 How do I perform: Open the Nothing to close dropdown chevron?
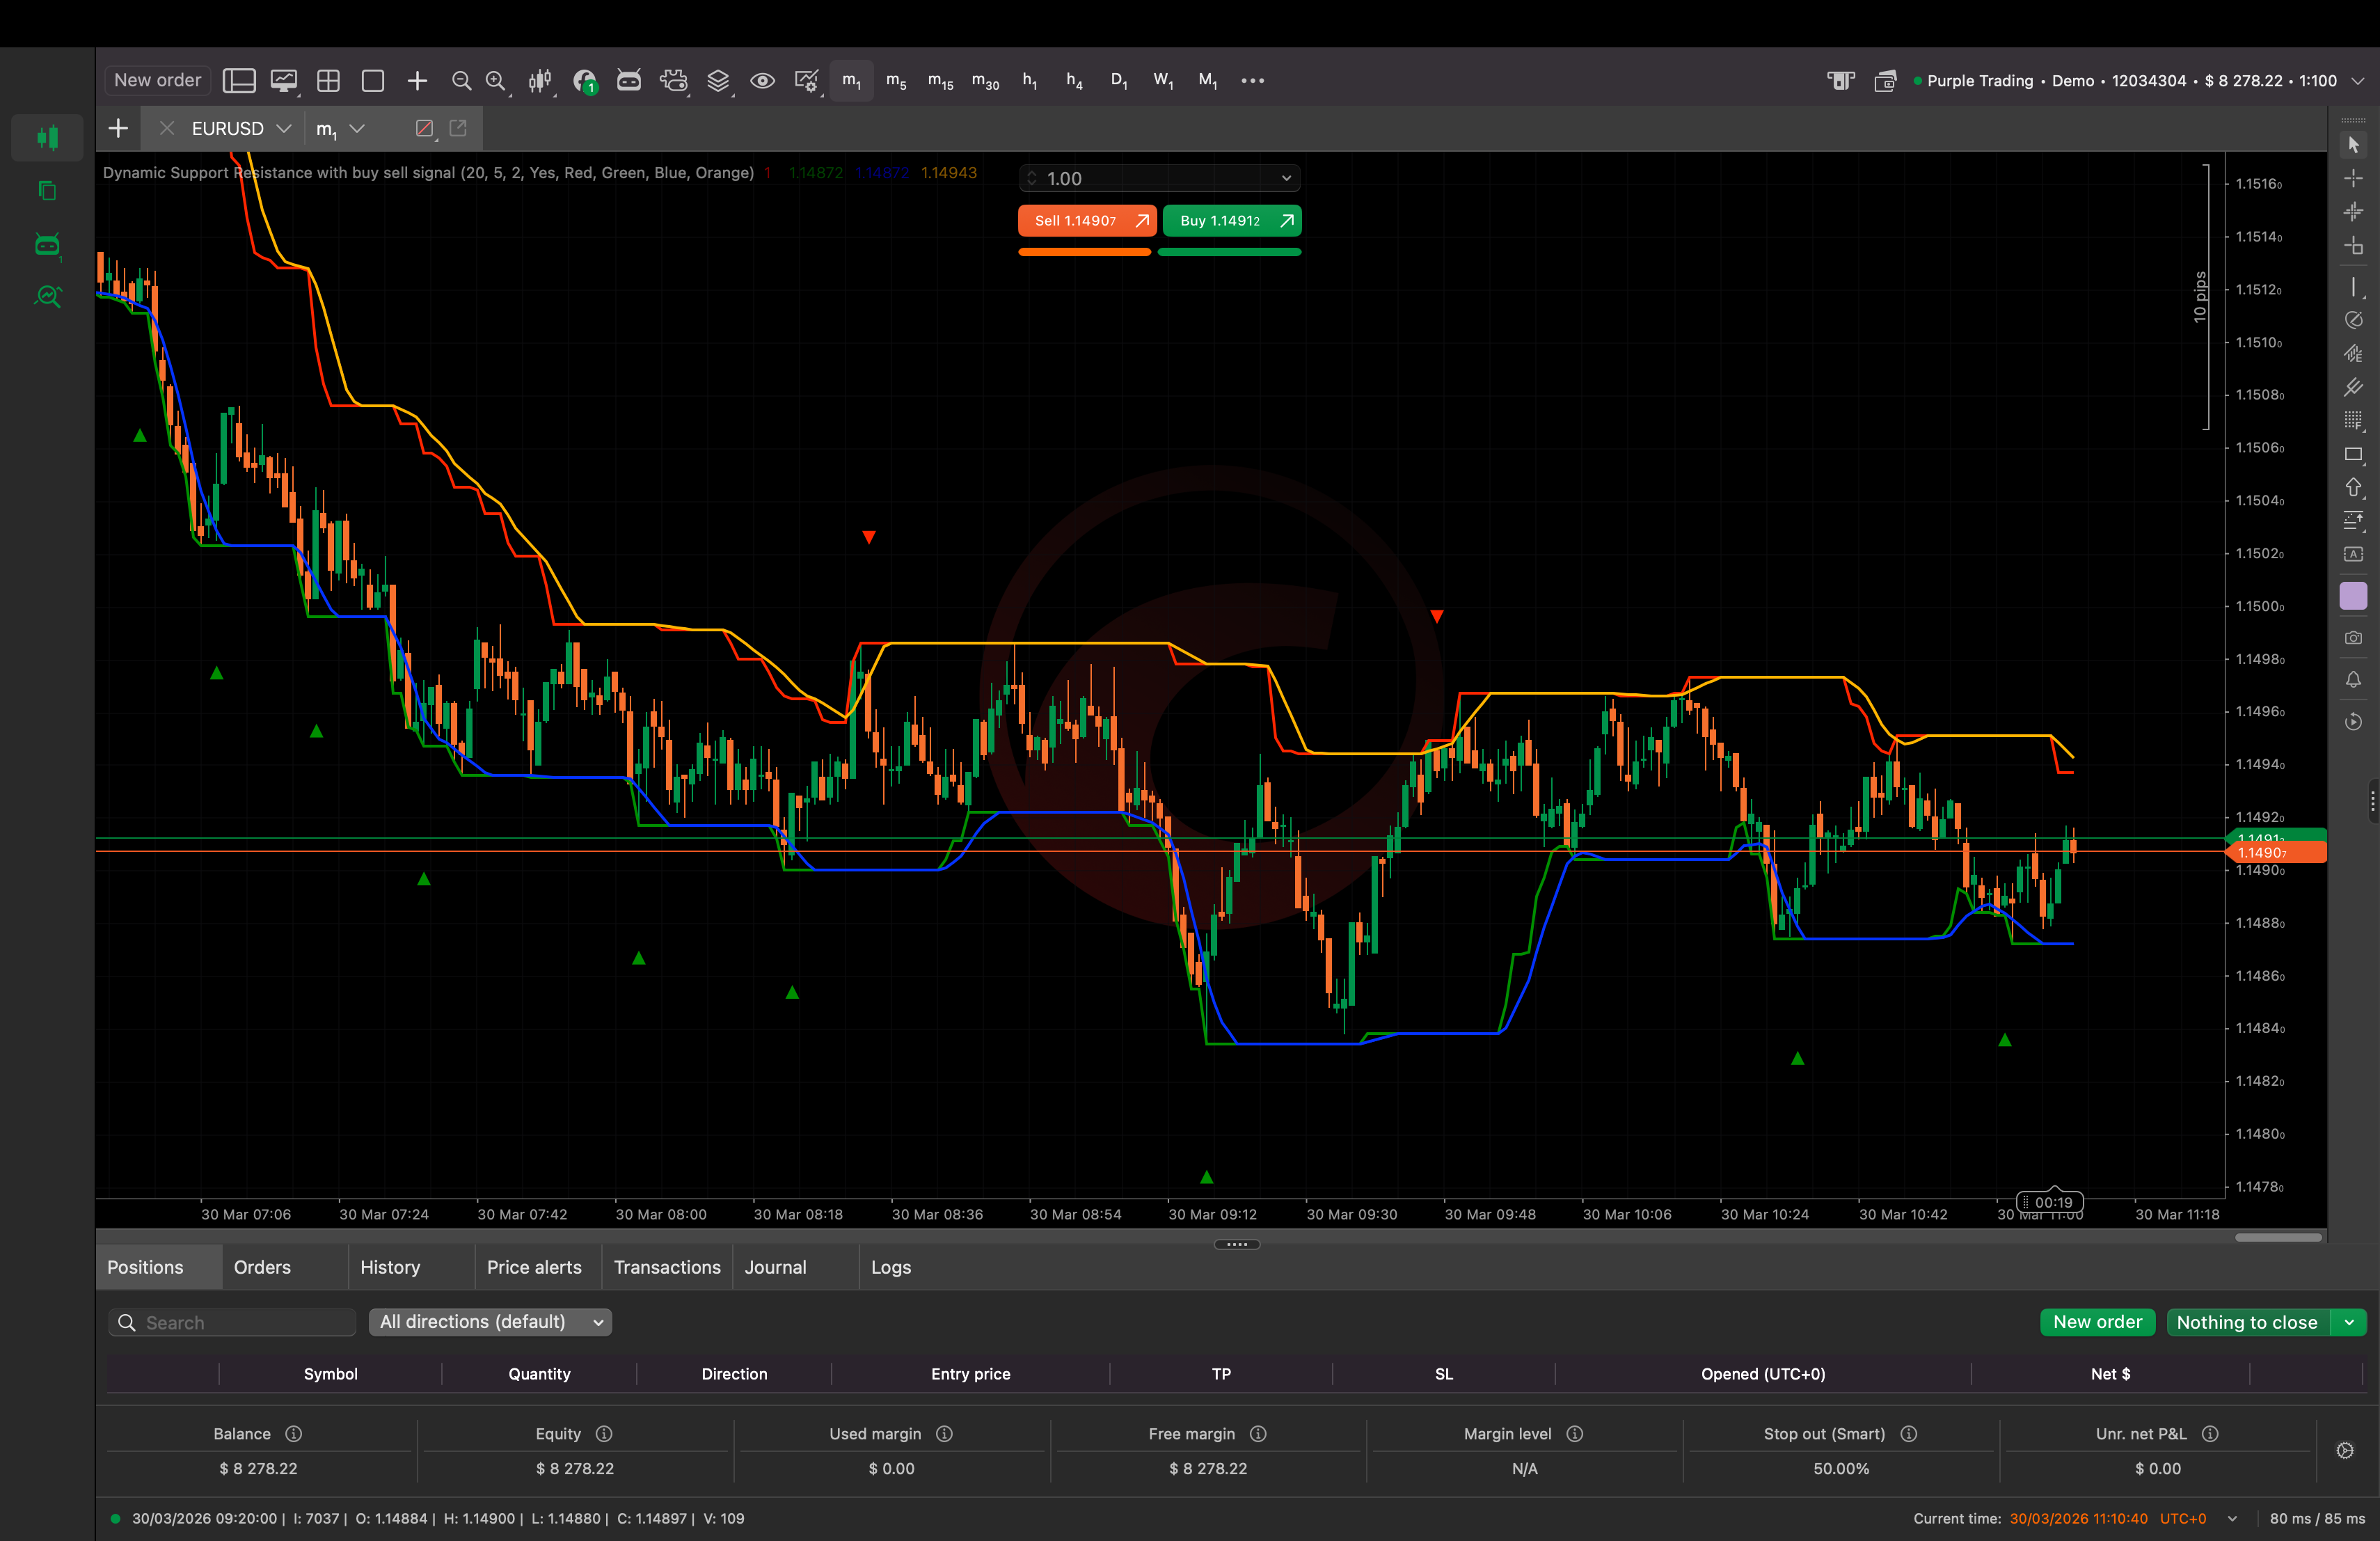2352,1322
